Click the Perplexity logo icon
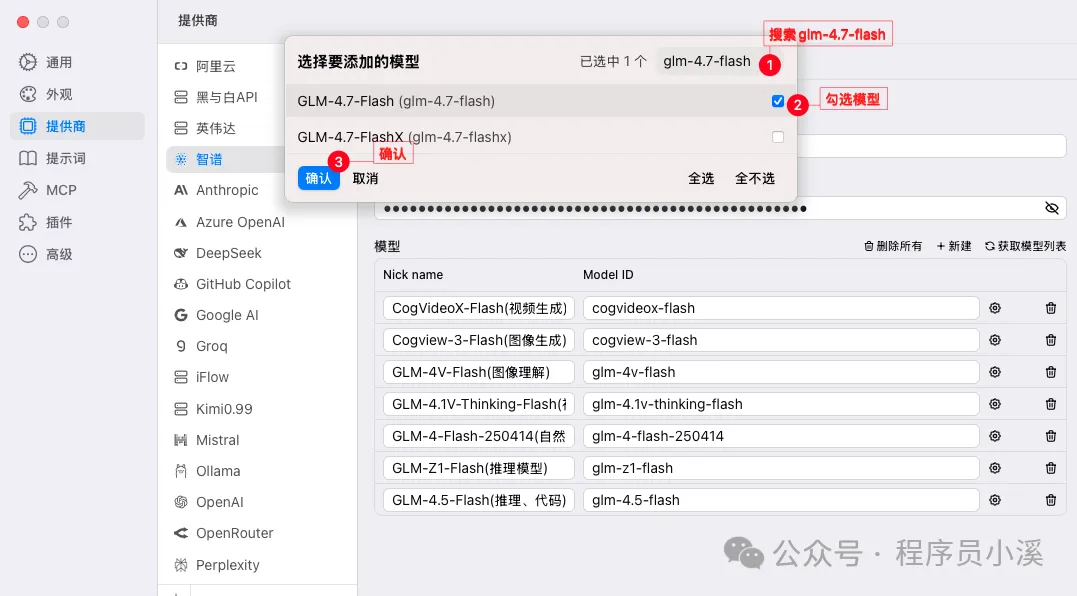 181,564
